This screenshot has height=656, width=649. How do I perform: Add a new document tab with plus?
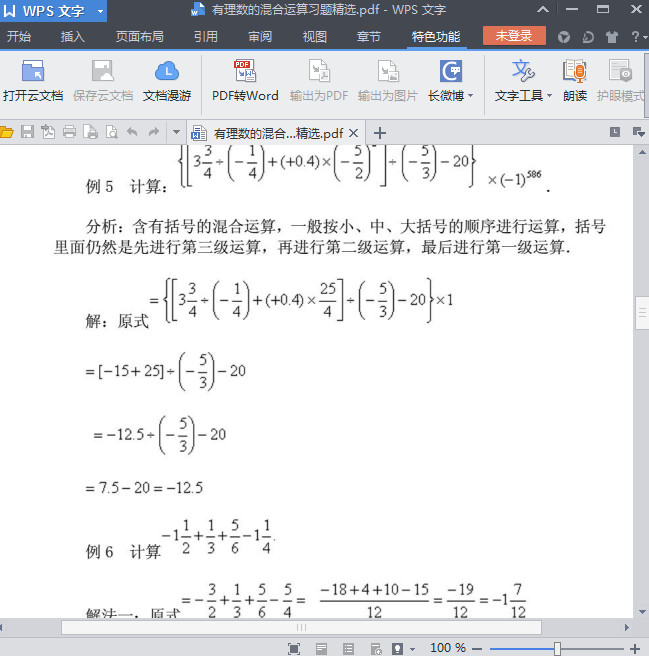380,133
